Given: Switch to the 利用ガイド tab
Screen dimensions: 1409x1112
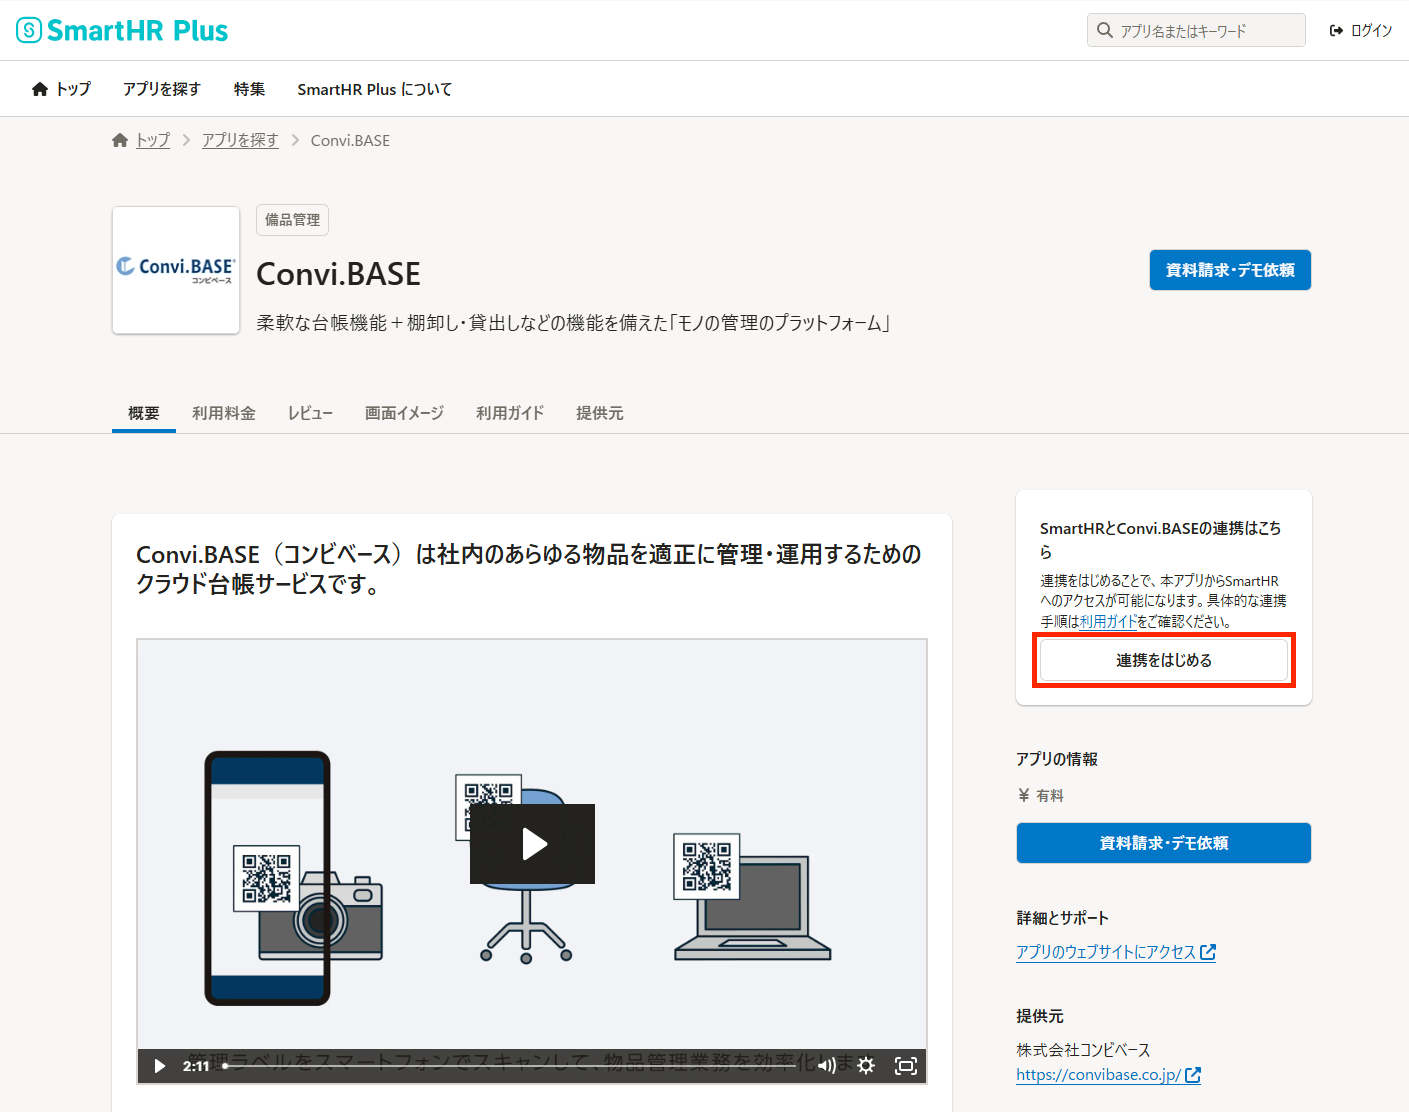Looking at the screenshot, I should 510,413.
